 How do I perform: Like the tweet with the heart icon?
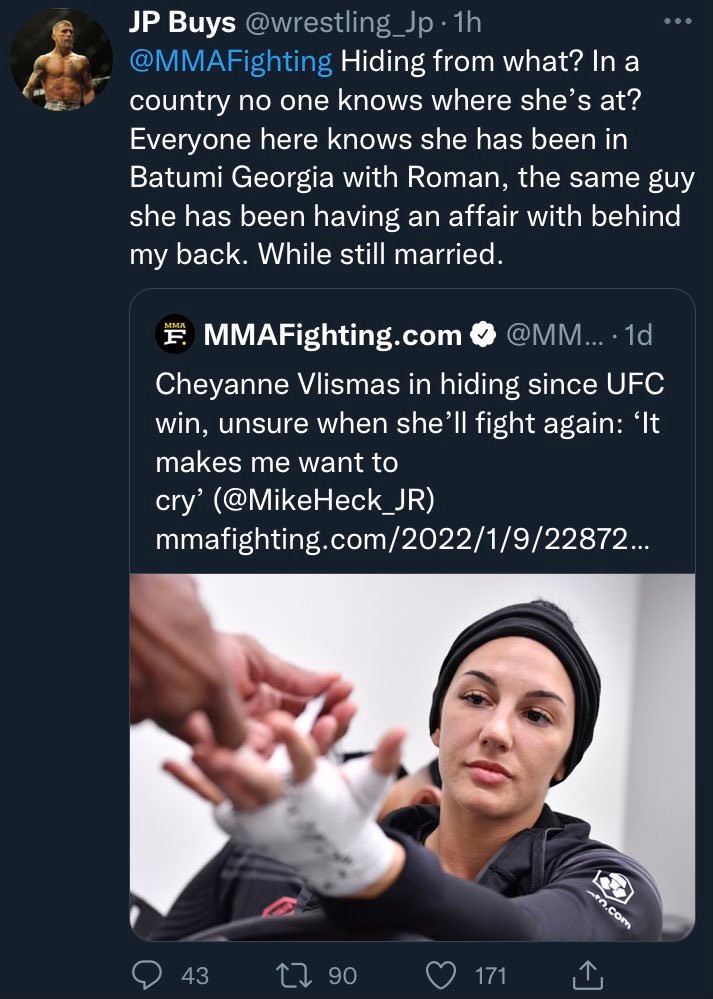point(438,973)
